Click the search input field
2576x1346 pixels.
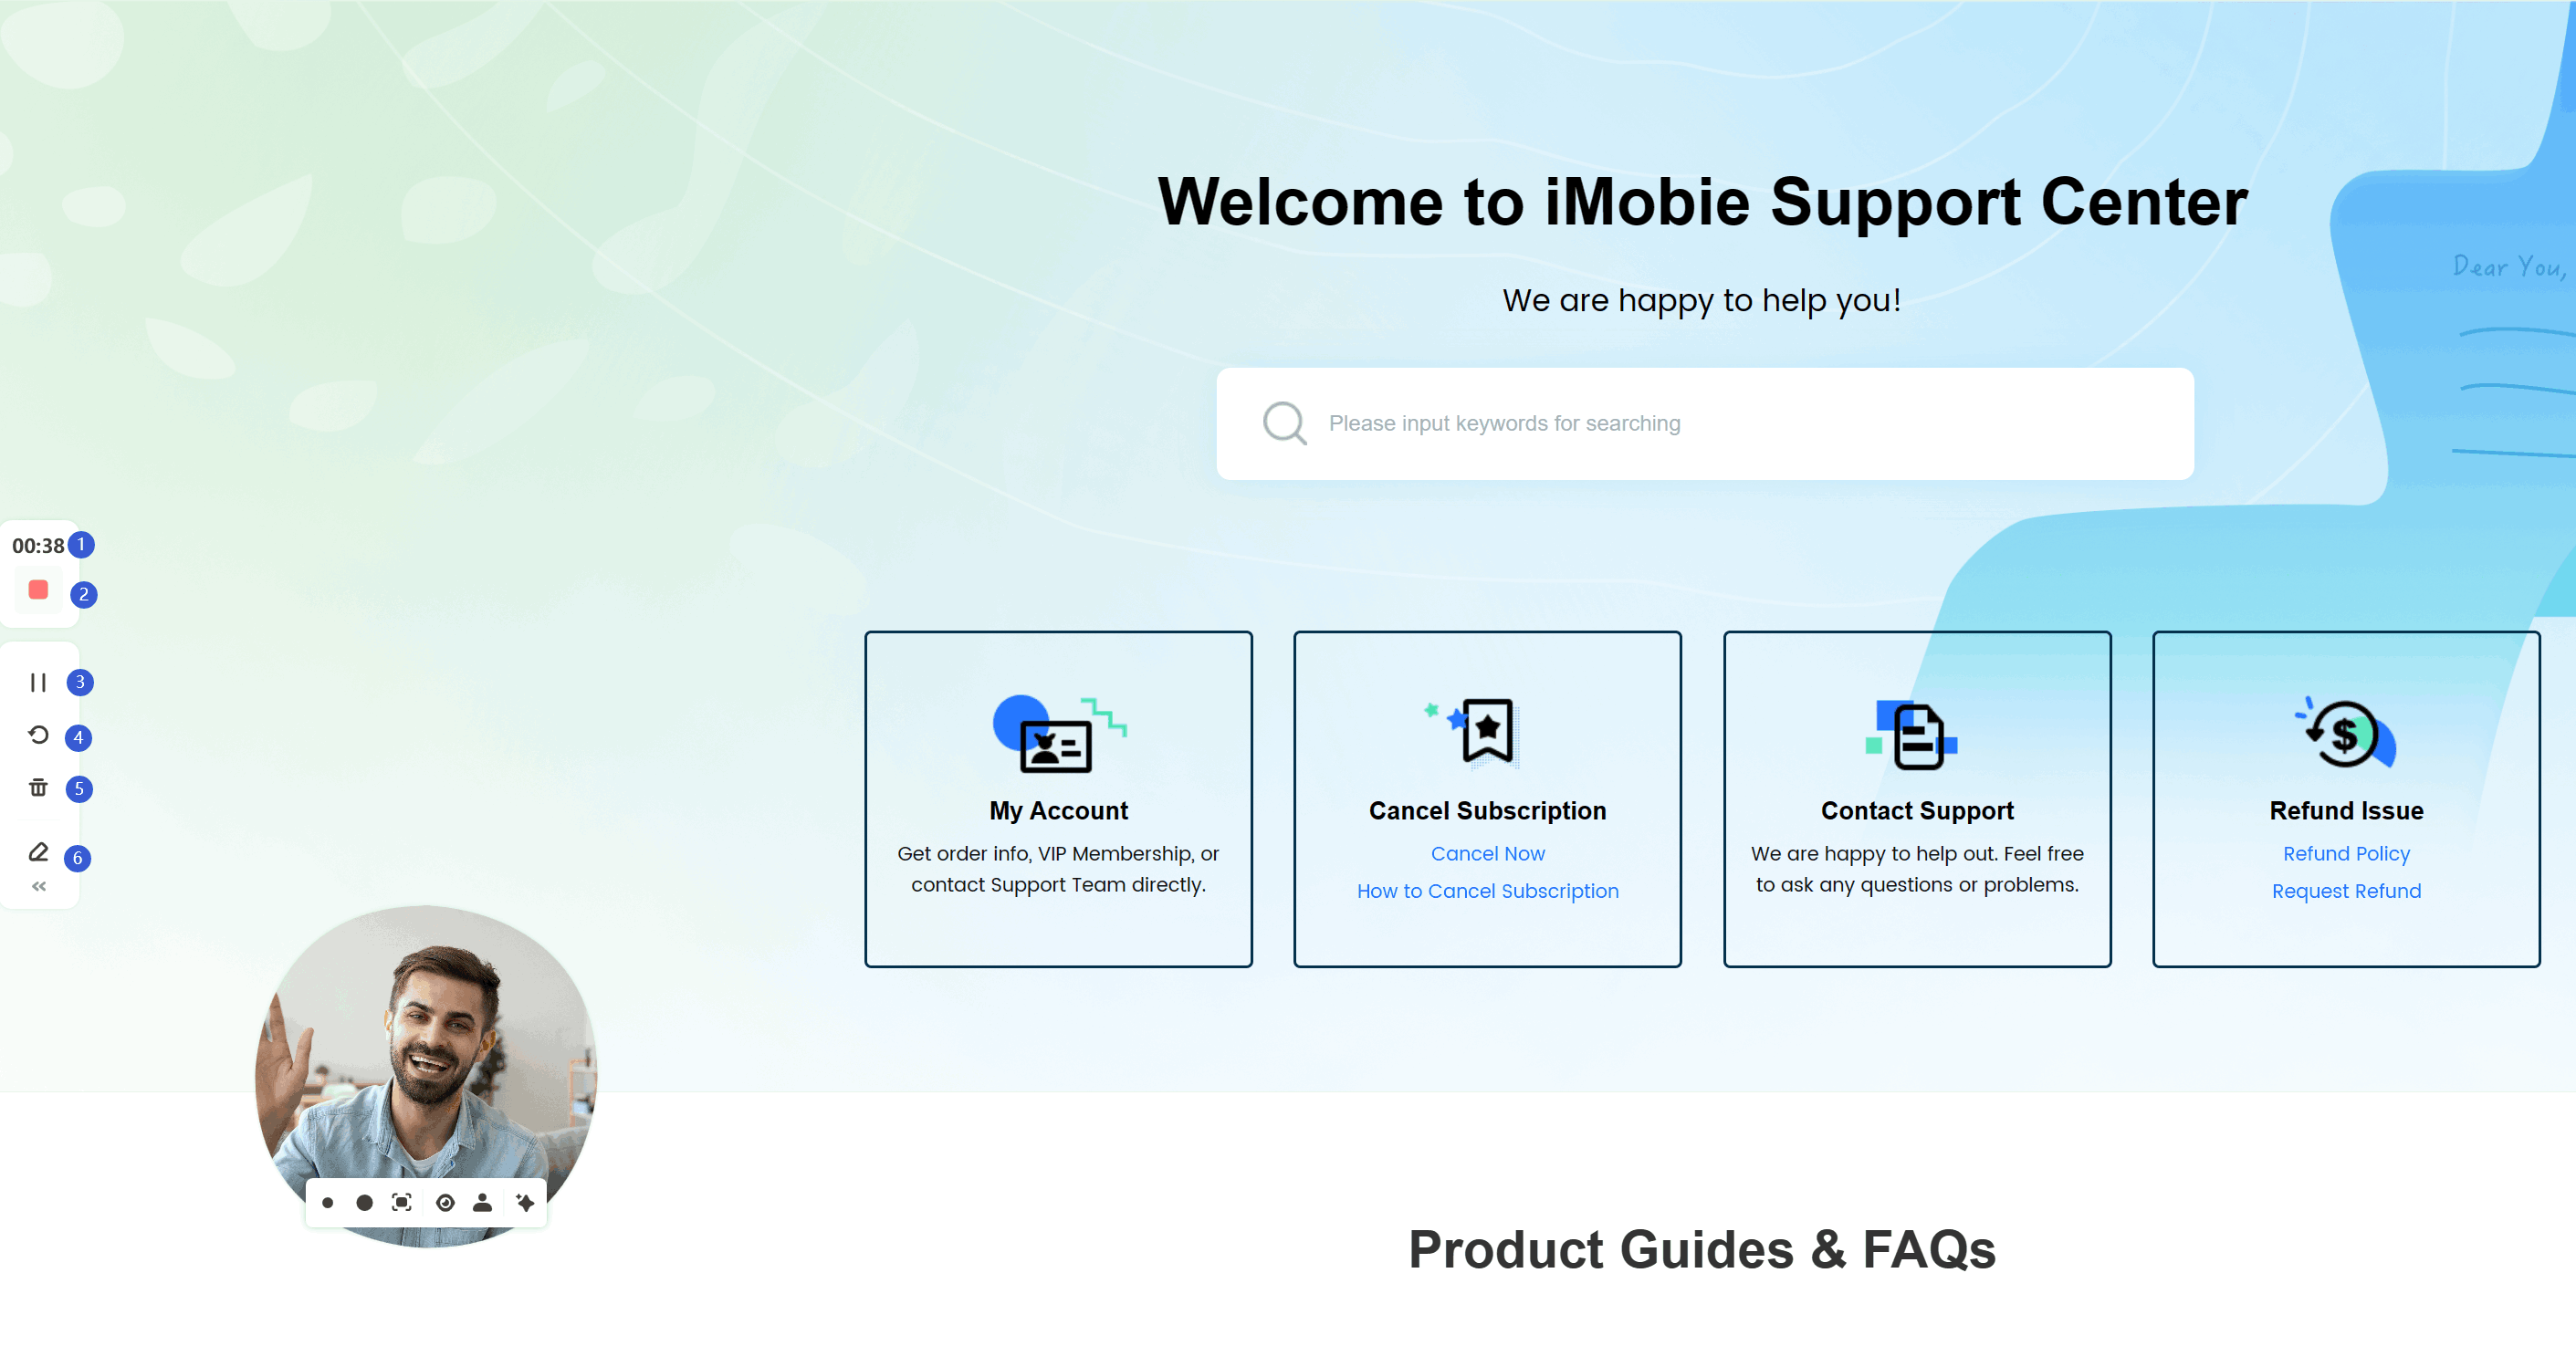coord(1703,424)
